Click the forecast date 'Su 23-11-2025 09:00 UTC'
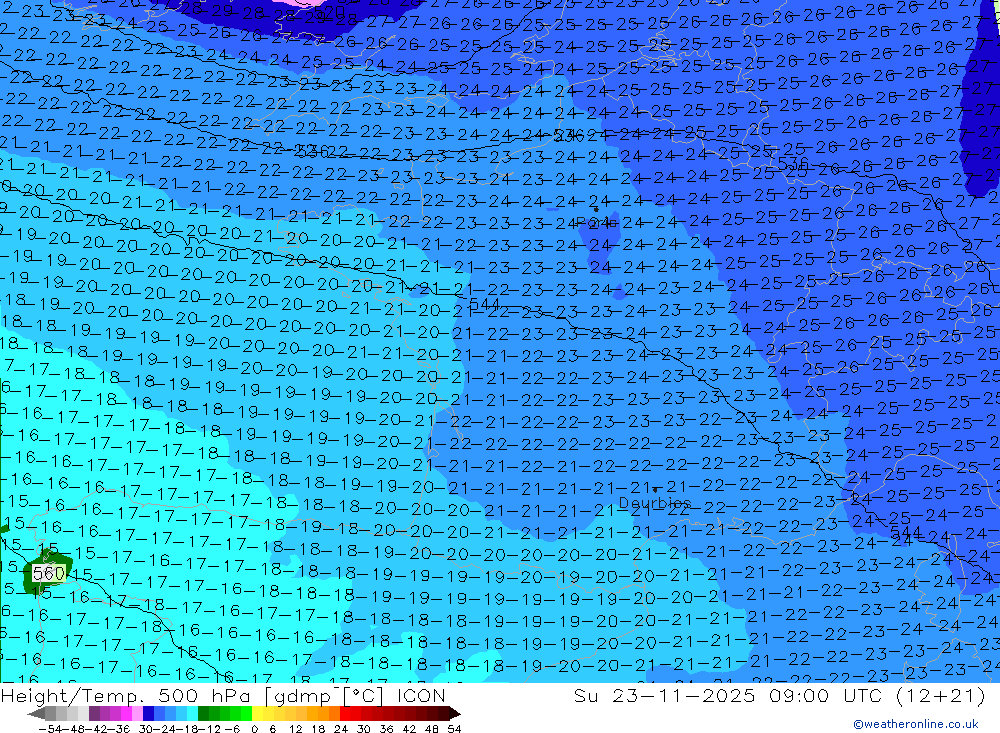 pyautogui.click(x=728, y=695)
